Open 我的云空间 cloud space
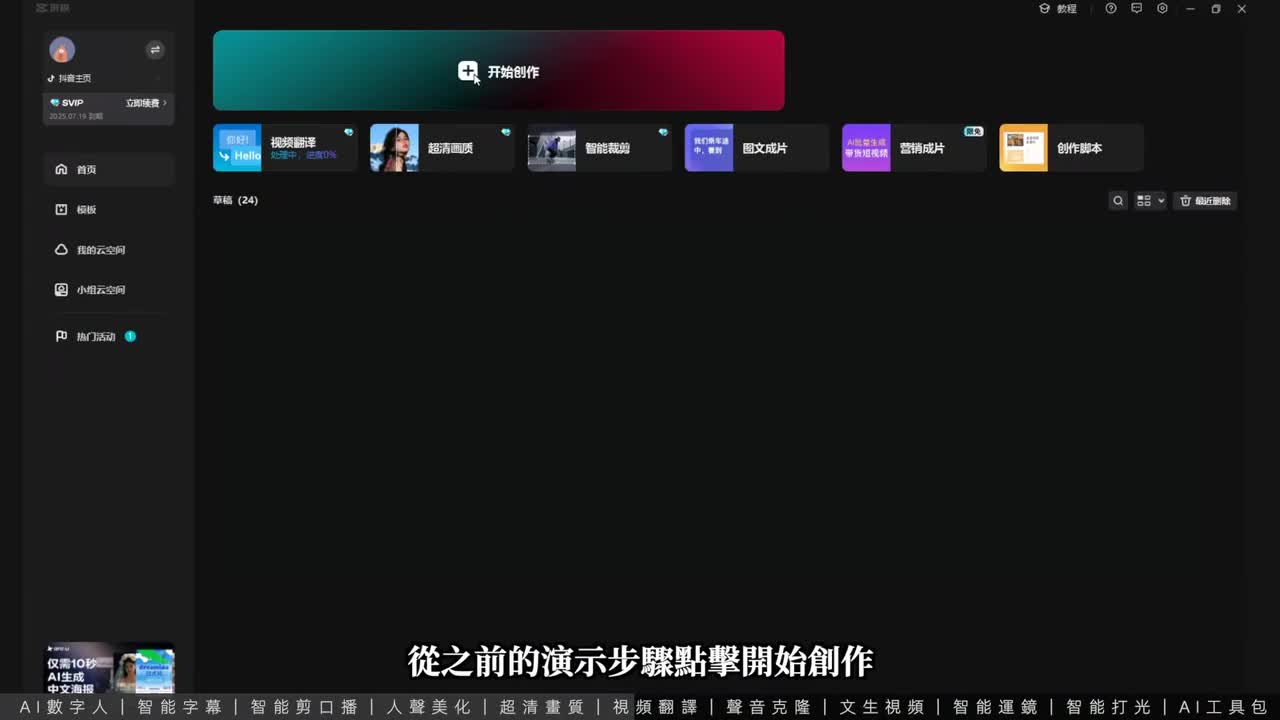 click(100, 250)
